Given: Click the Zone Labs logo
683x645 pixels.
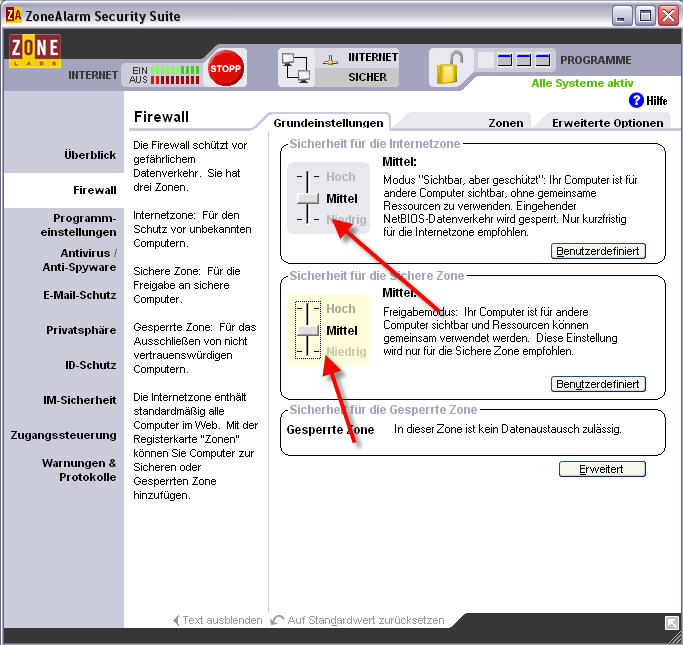Looking at the screenshot, I should click(x=35, y=51).
